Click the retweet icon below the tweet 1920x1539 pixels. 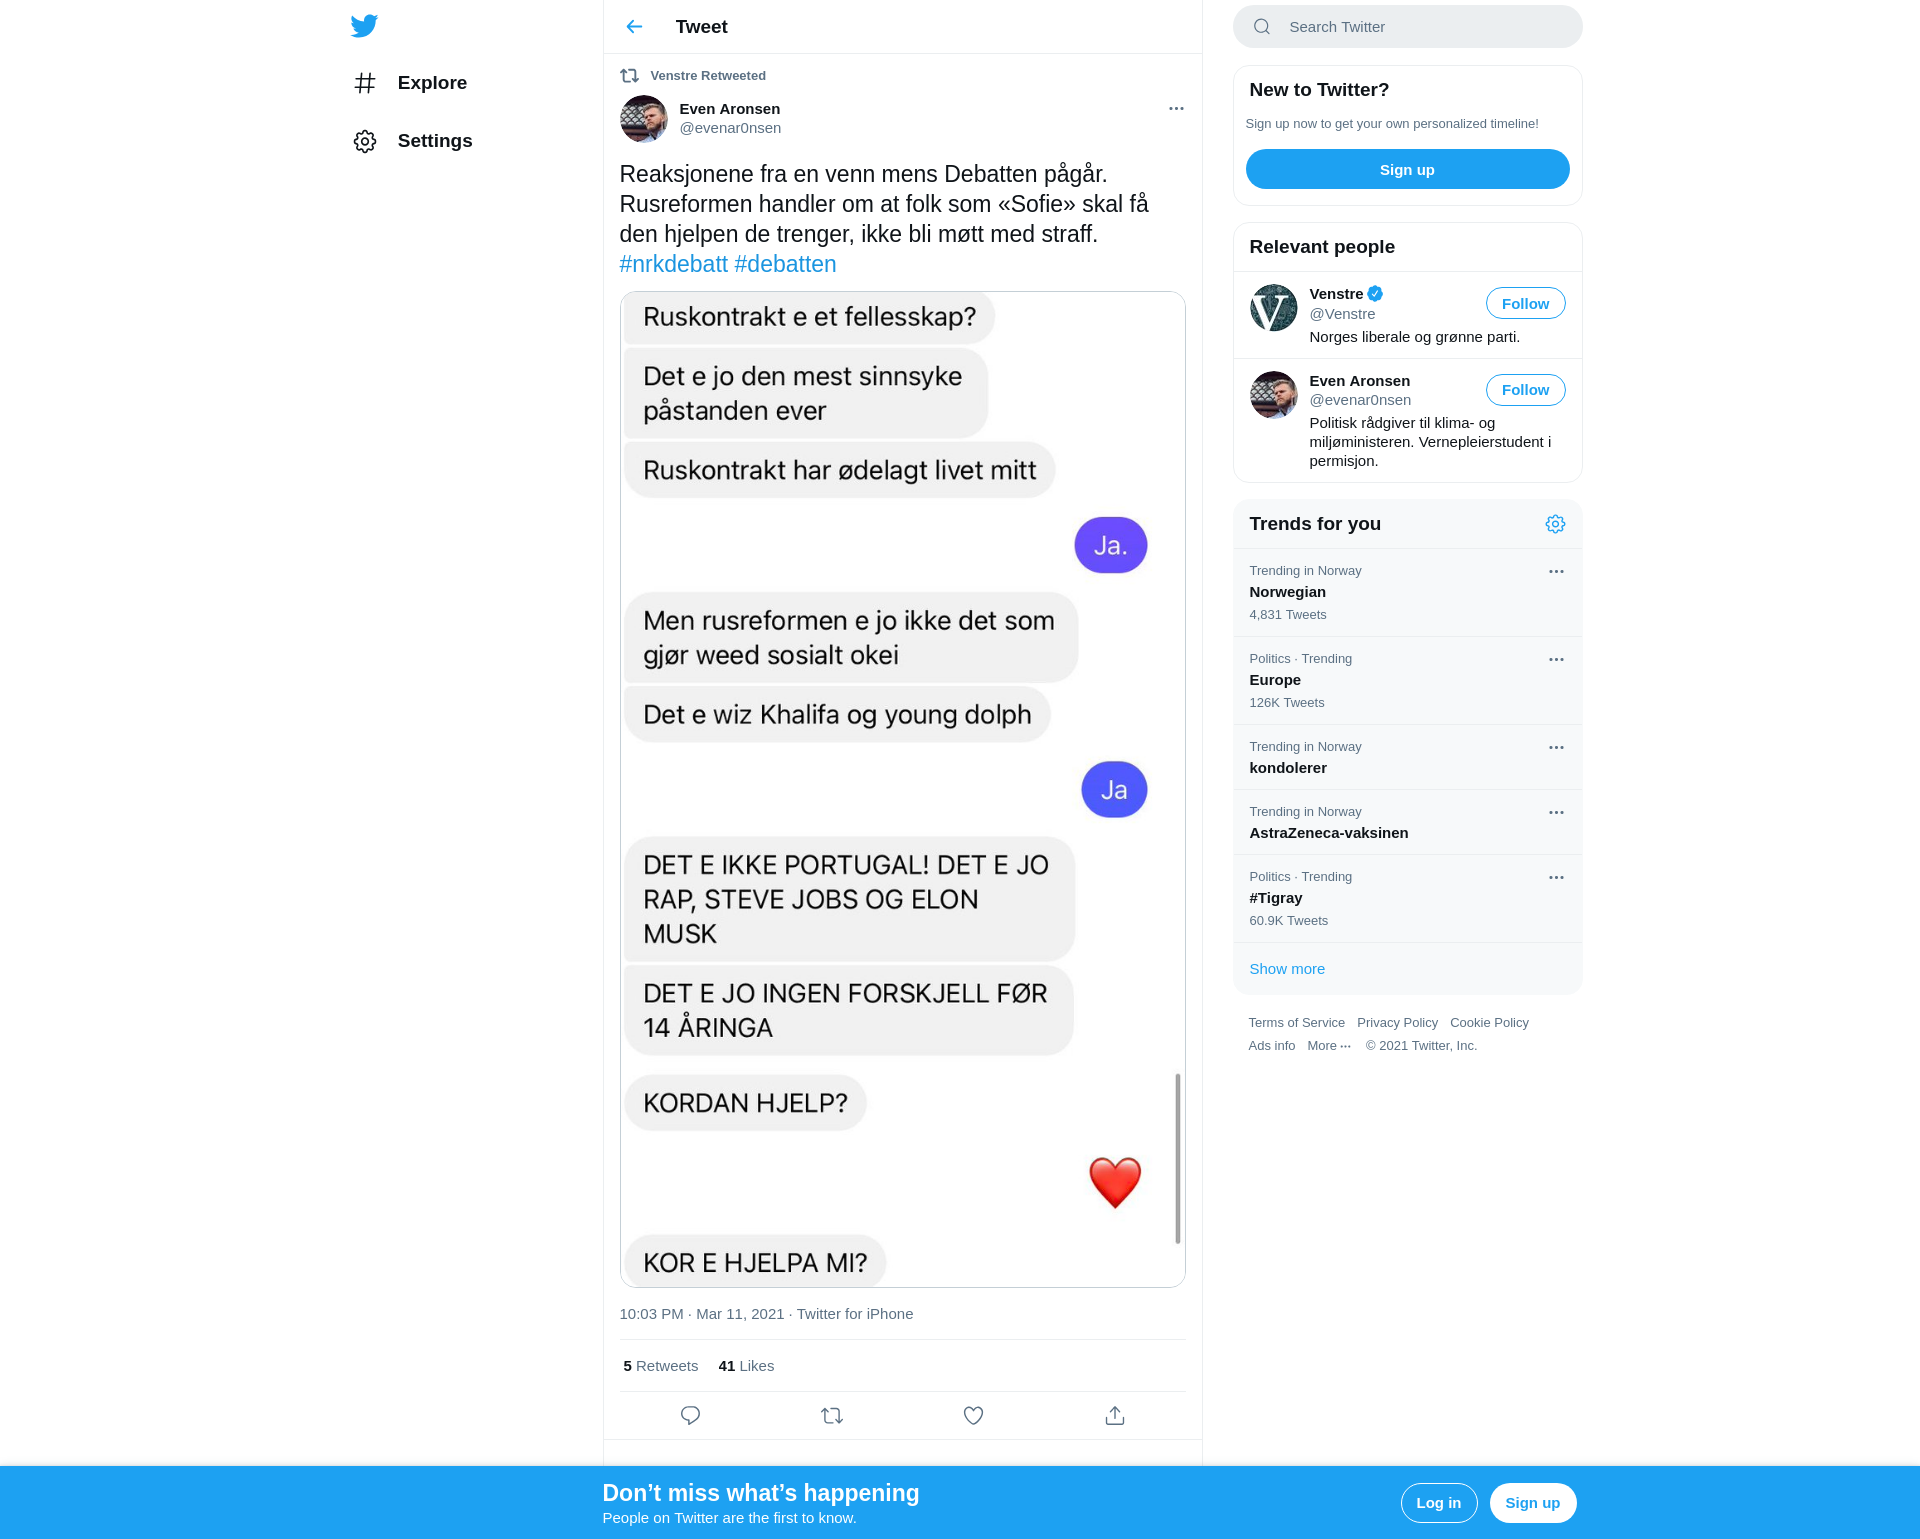pos(832,1415)
